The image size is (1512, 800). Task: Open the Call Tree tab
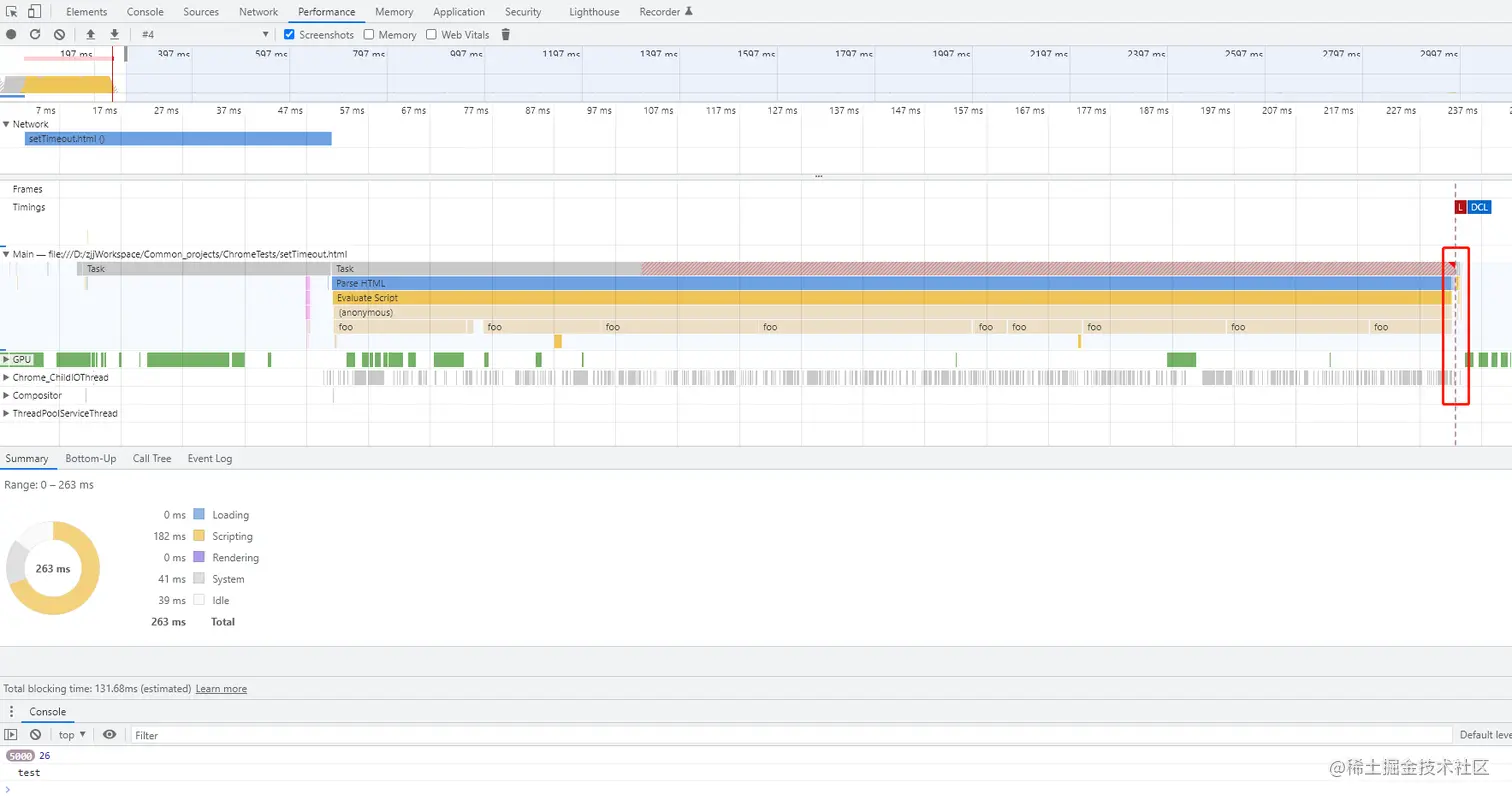[x=152, y=458]
